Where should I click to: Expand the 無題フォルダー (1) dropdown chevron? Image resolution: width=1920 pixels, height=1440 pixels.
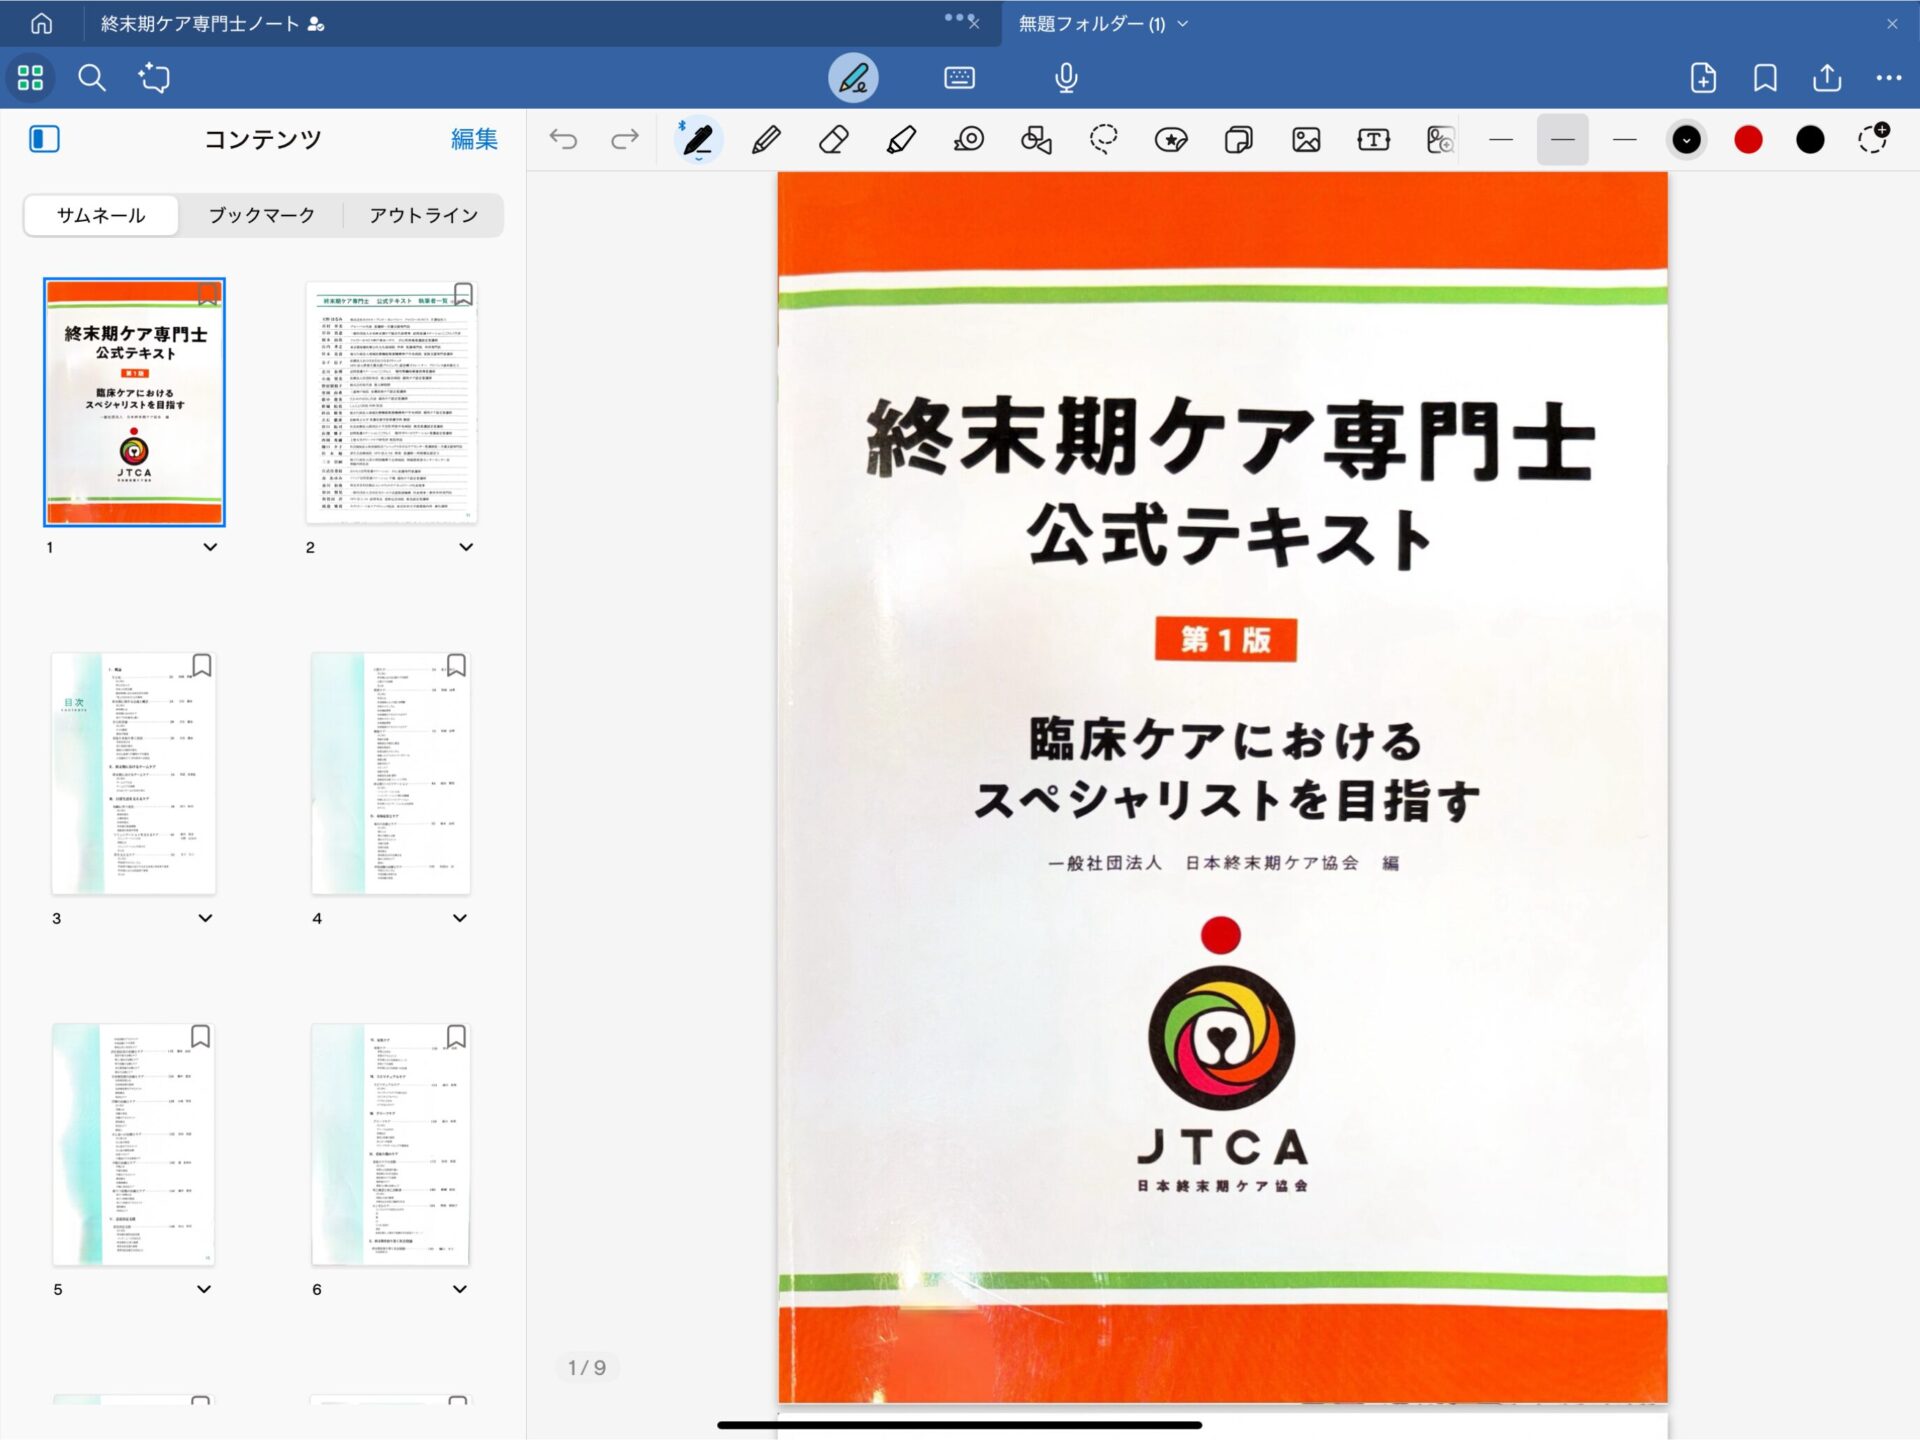[1183, 23]
